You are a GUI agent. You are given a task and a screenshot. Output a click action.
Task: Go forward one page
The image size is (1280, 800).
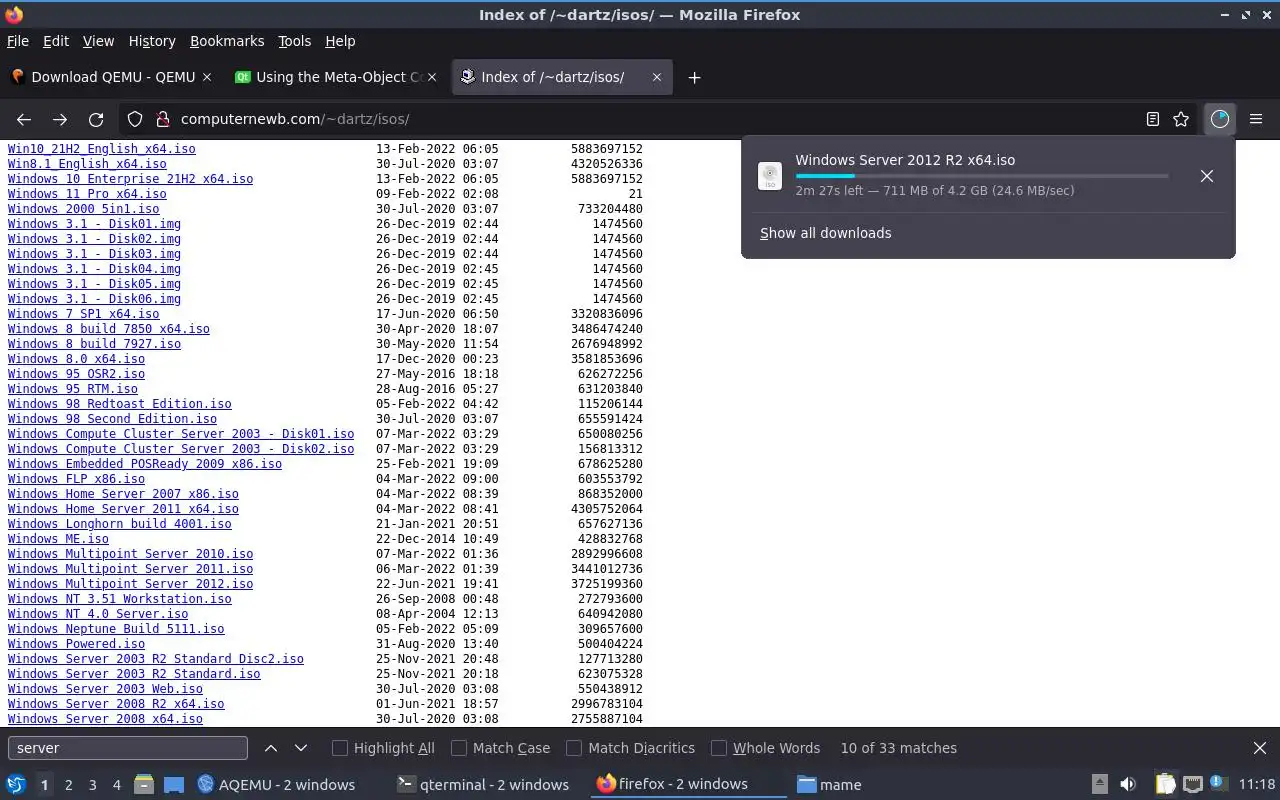pyautogui.click(x=60, y=119)
